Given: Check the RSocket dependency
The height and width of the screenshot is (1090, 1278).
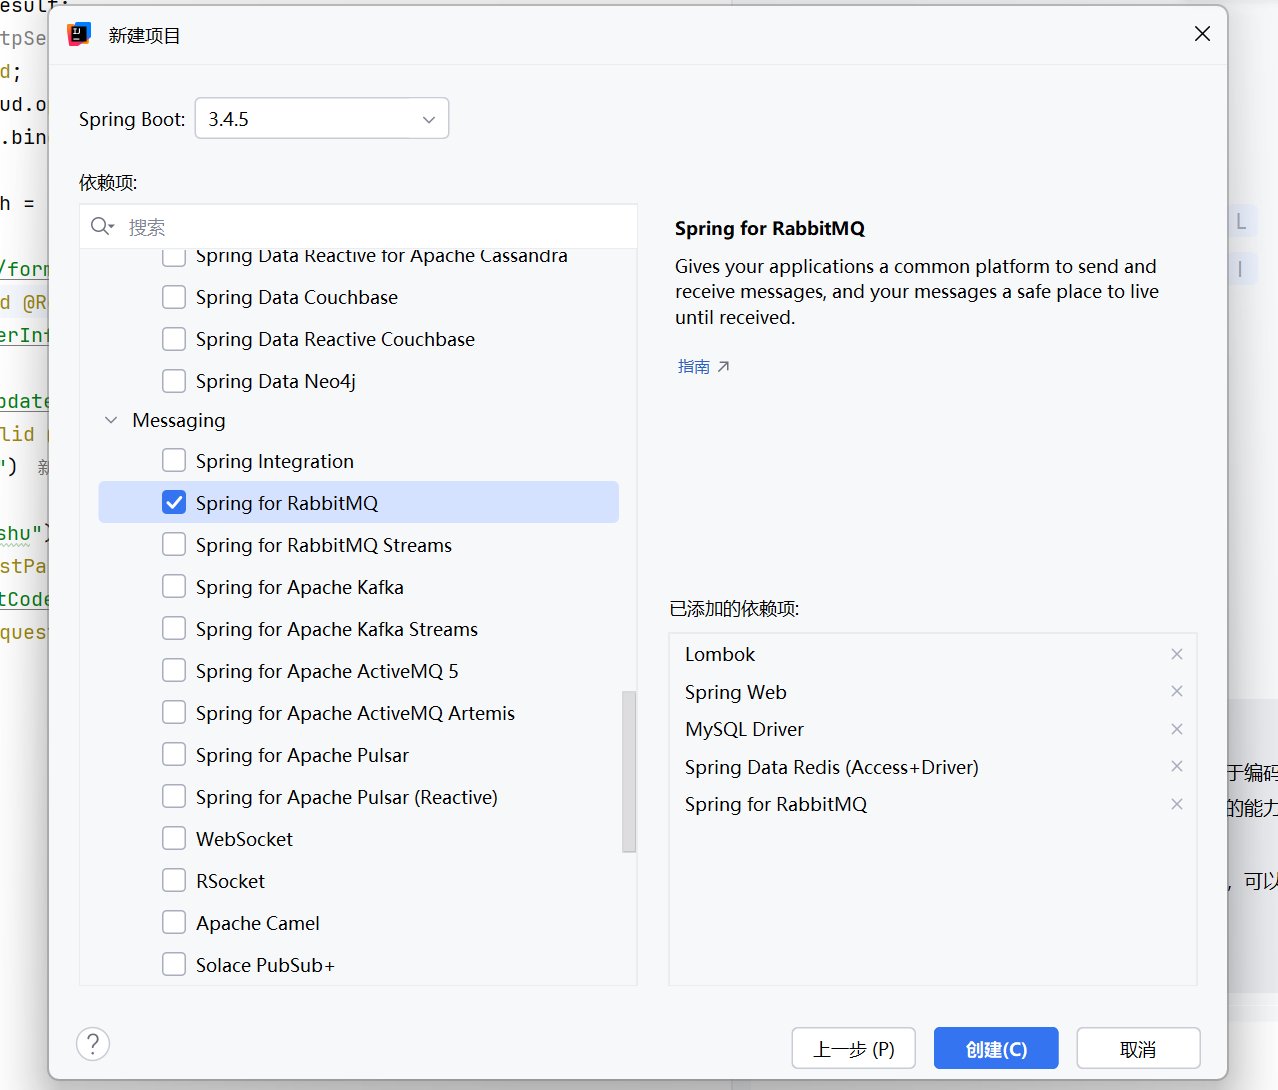Looking at the screenshot, I should tap(174, 881).
